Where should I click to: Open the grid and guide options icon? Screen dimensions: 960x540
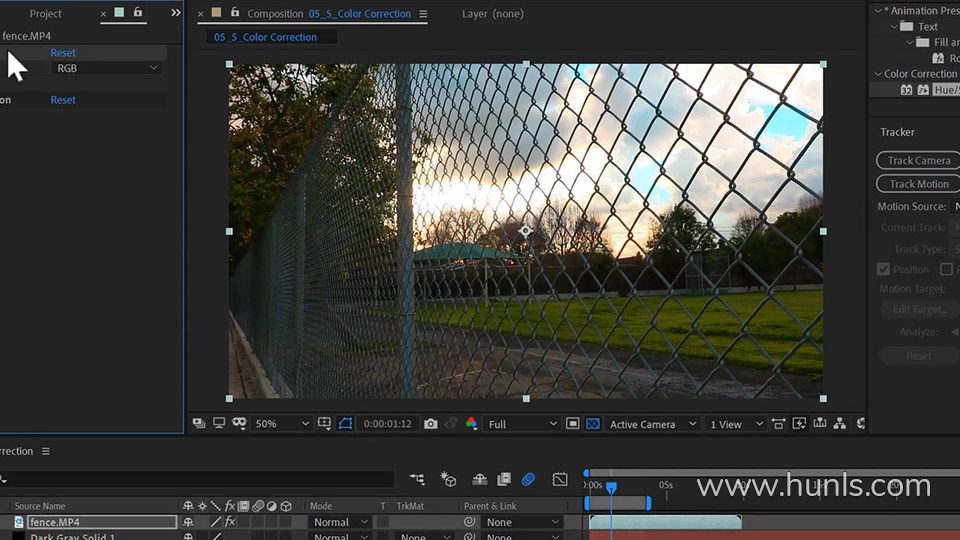tap(324, 424)
